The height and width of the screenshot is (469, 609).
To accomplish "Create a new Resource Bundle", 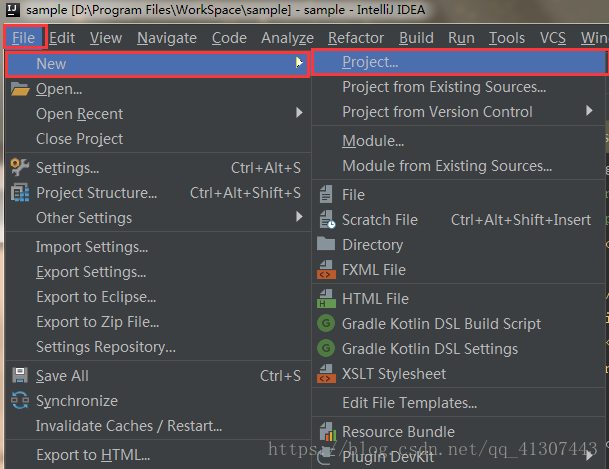I will click(459, 431).
